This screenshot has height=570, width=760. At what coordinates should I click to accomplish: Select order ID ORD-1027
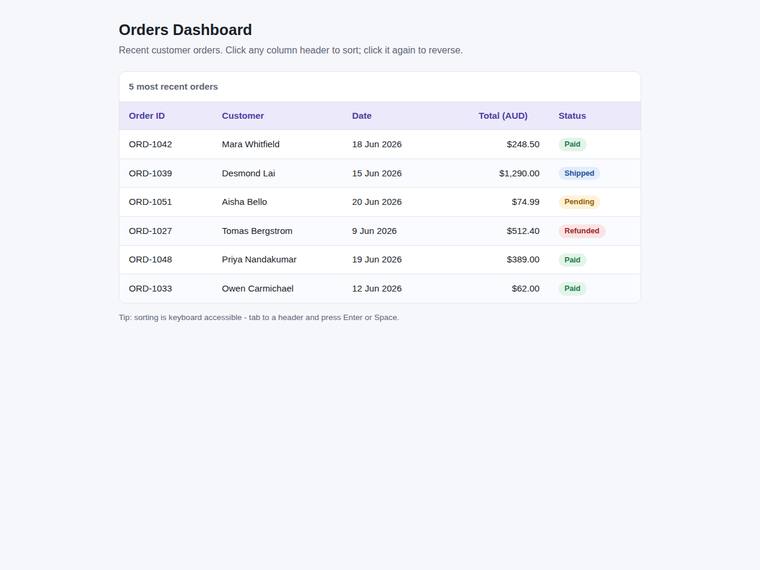pos(150,231)
